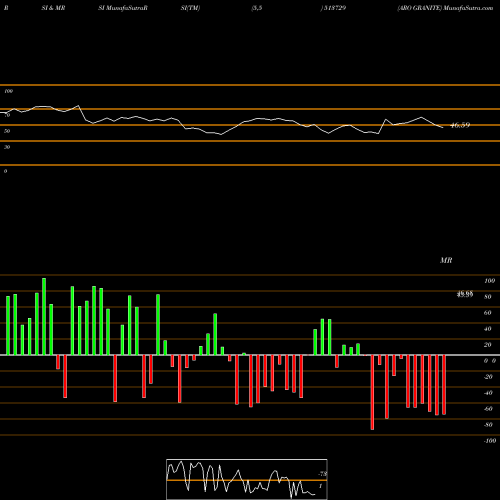Click the '-100' label on the MR axis

(490, 441)
